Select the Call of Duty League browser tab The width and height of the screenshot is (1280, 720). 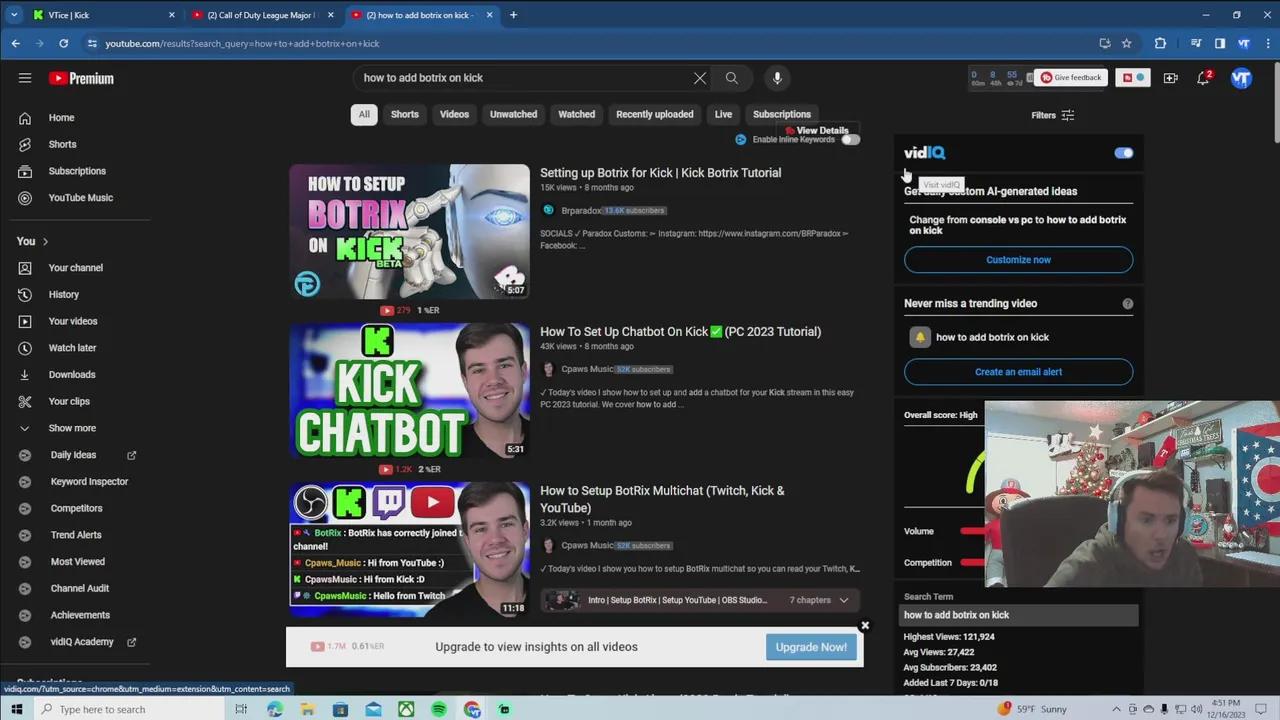260,15
